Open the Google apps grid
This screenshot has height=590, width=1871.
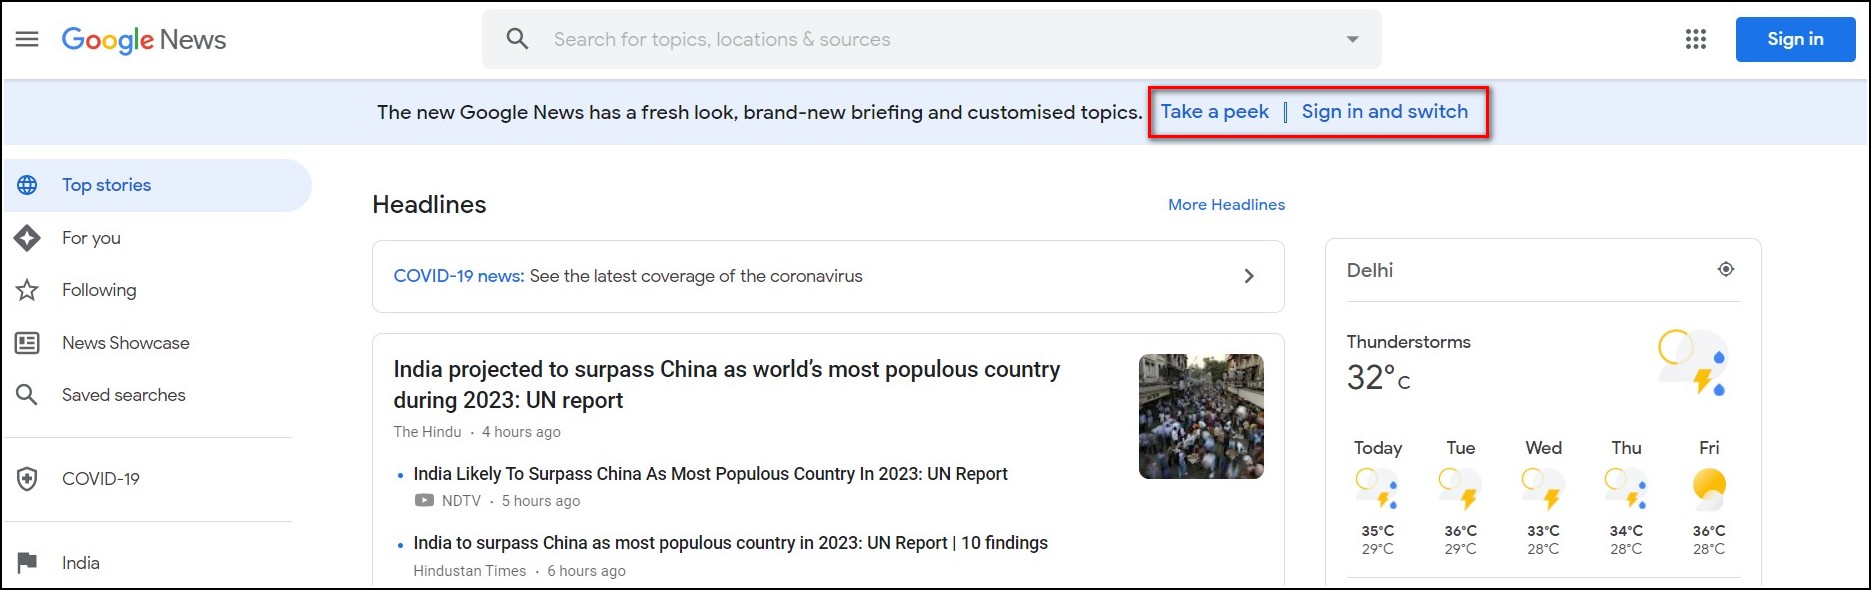click(1696, 39)
